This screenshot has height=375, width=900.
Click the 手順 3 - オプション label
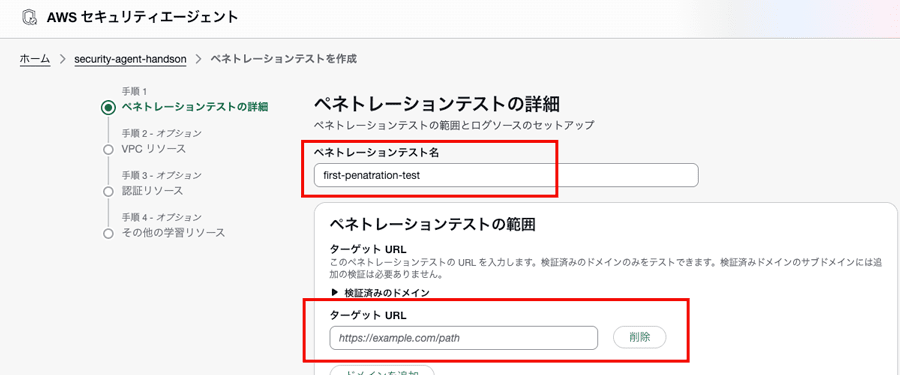161,175
